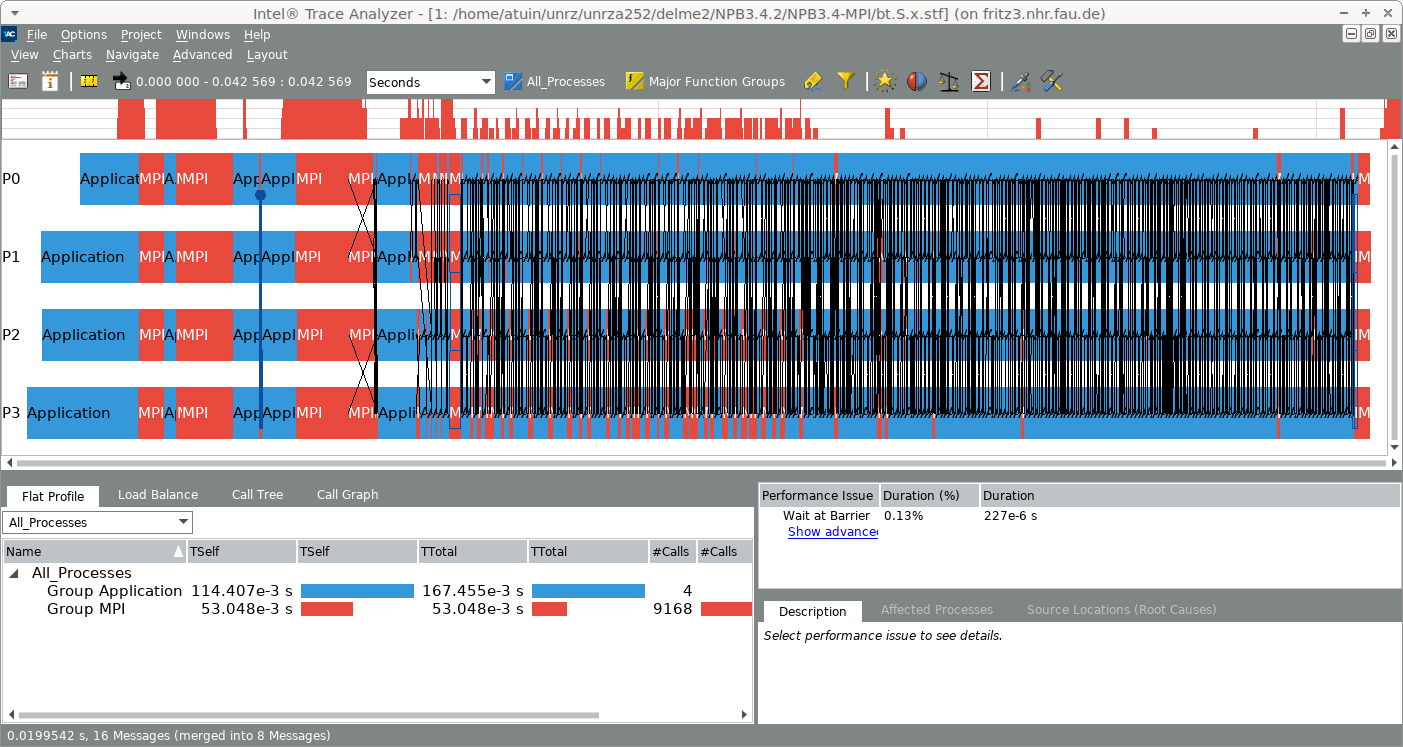The width and height of the screenshot is (1403, 747).
Task: Click the P2 process label
Action: click(11, 335)
